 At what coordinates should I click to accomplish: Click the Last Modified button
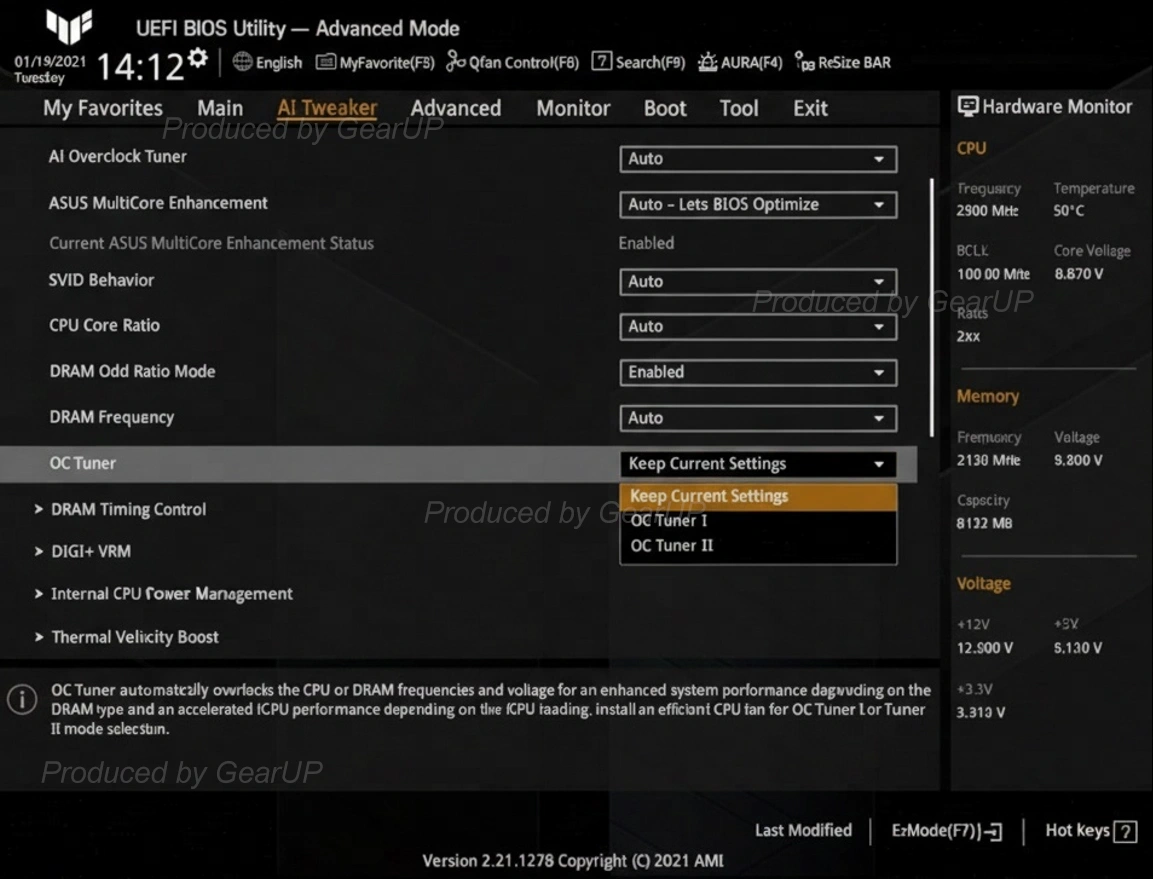[x=803, y=830]
